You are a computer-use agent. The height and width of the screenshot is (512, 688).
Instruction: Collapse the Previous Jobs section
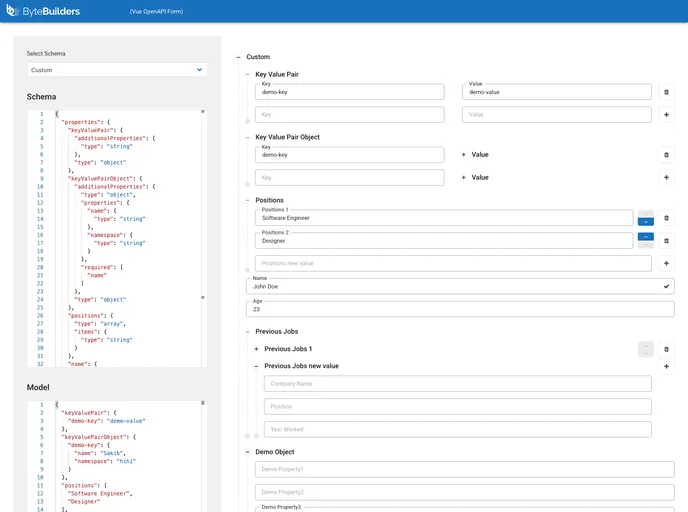[x=247, y=332]
